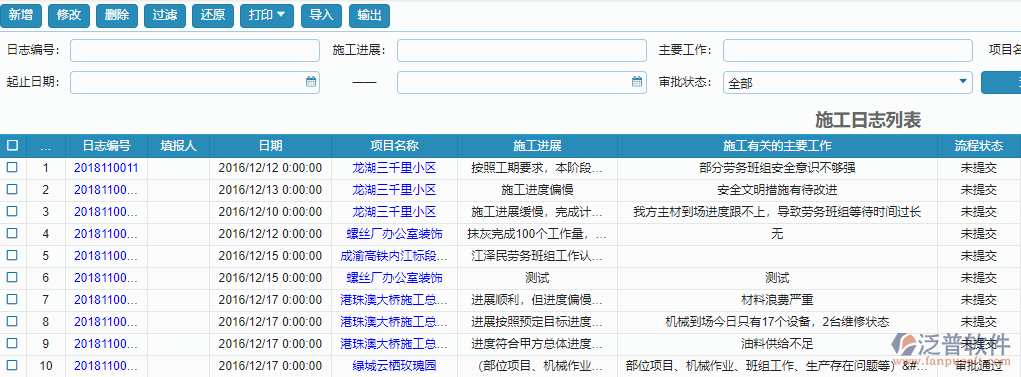Image resolution: width=1021 pixels, height=377 pixels.
Task: Click the 江泽民劳务班组工作认 progress cell
Action: (537, 256)
